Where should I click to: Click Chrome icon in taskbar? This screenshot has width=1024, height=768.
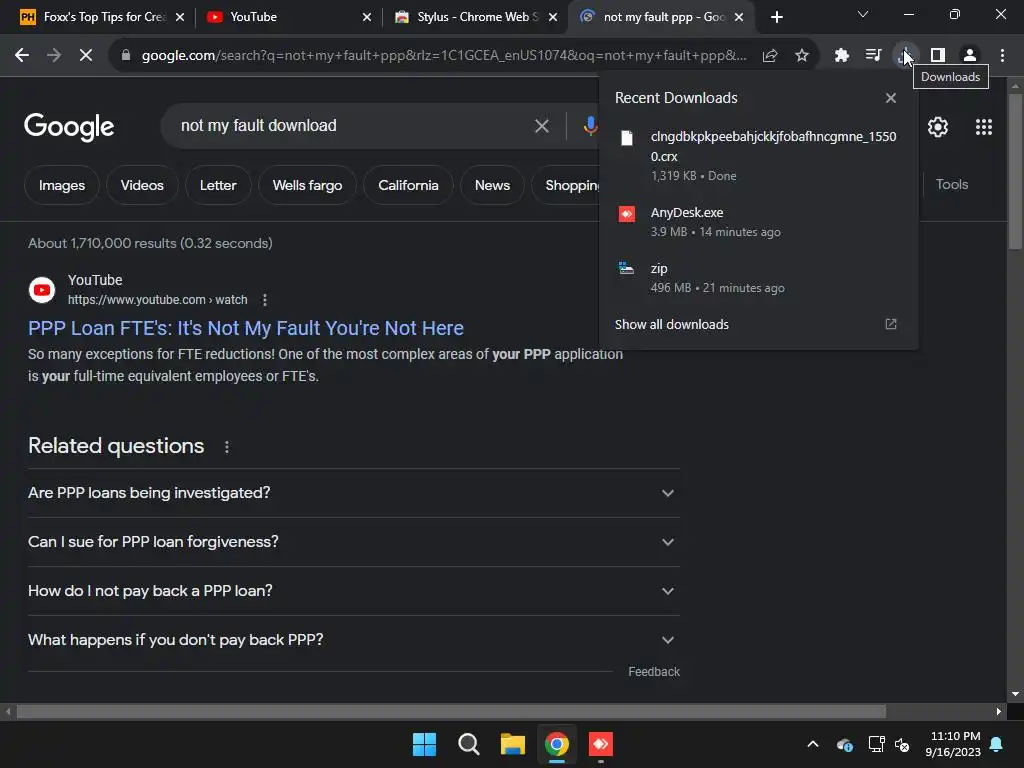557,744
